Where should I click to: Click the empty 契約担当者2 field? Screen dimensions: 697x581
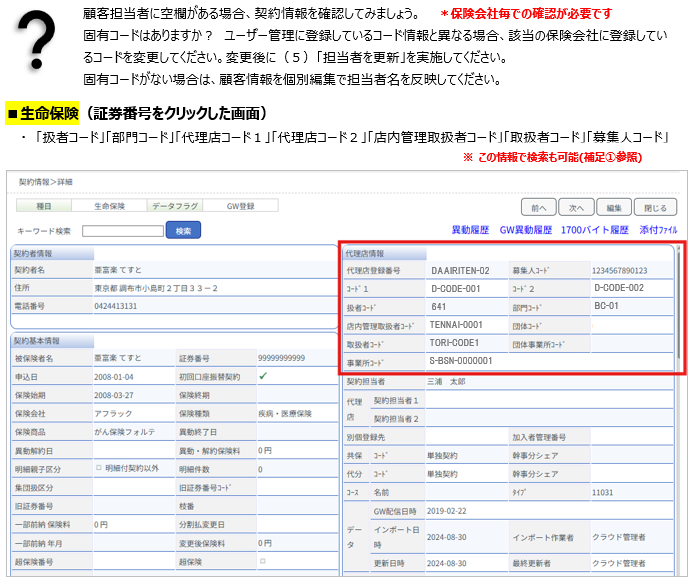549,419
